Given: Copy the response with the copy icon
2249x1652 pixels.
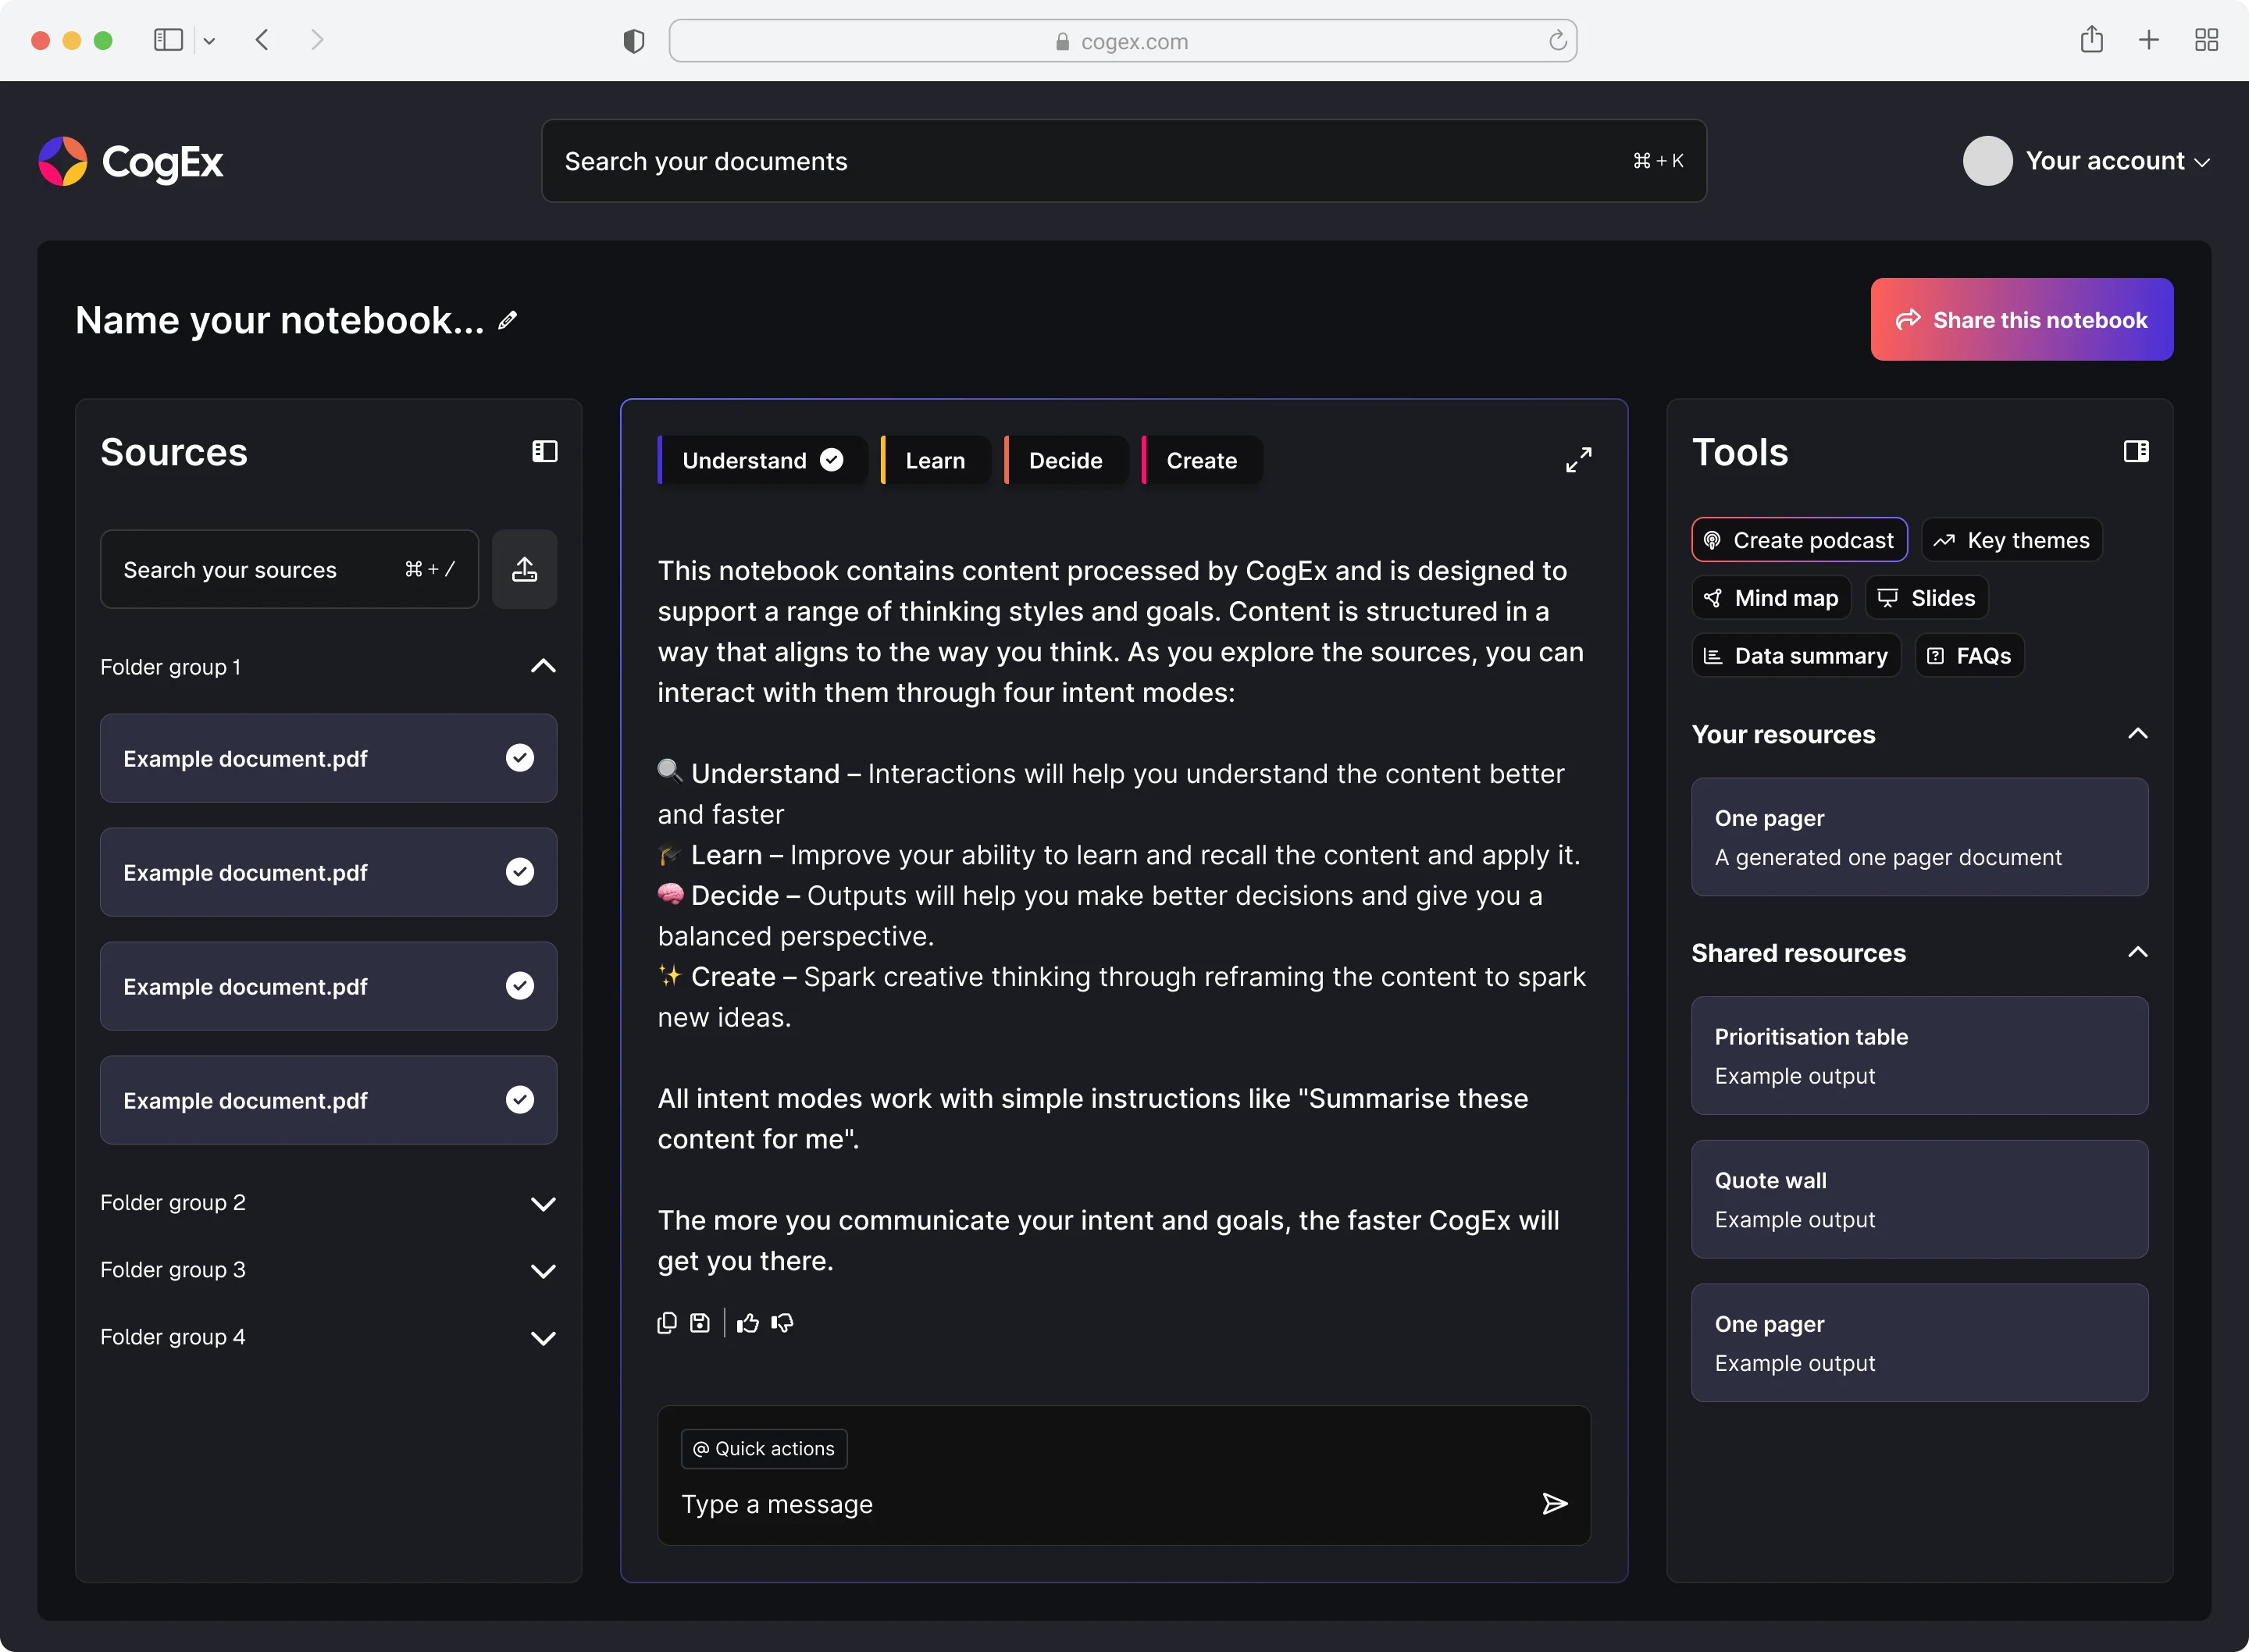Looking at the screenshot, I should point(667,1323).
